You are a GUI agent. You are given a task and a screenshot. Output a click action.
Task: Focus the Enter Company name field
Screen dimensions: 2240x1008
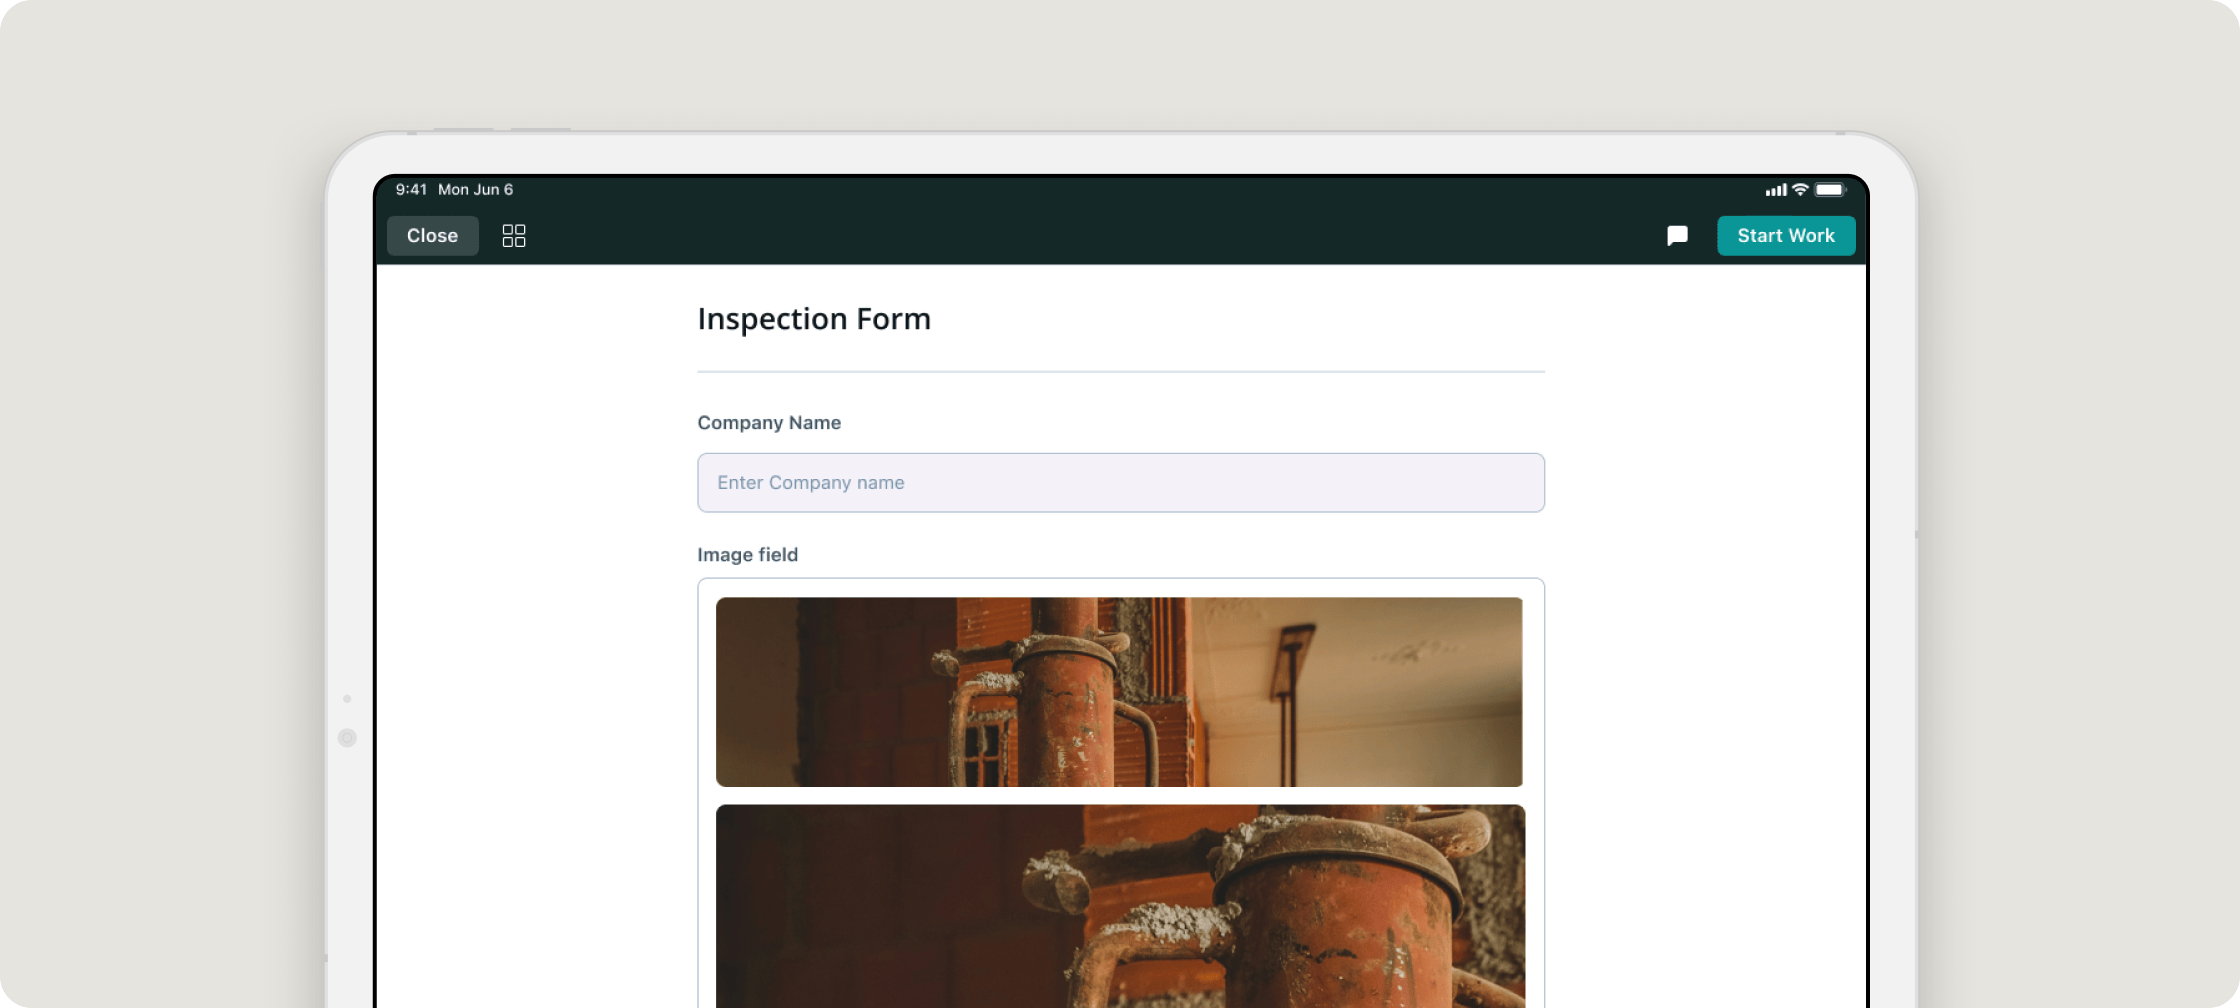1120,483
